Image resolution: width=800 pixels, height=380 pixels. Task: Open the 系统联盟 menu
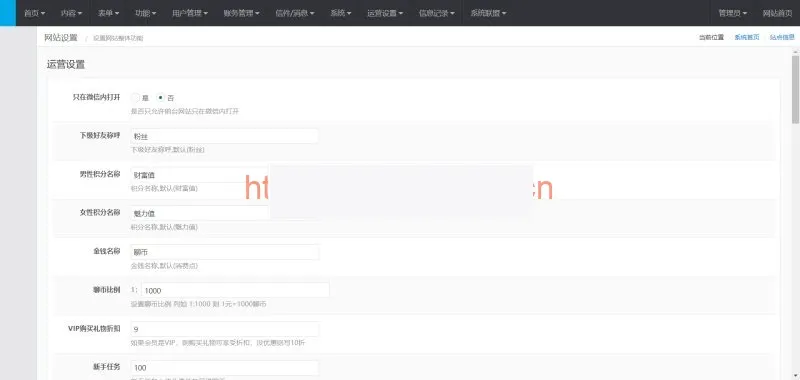[488, 13]
